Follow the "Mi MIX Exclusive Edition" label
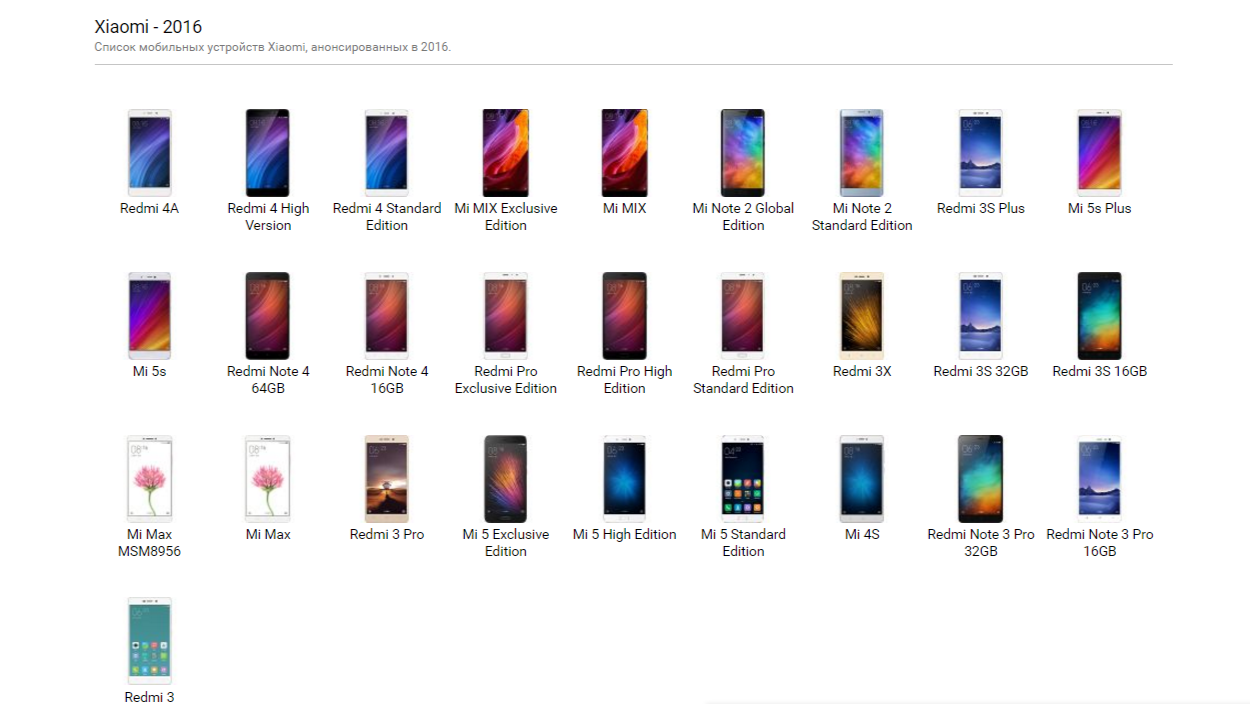 click(x=506, y=217)
